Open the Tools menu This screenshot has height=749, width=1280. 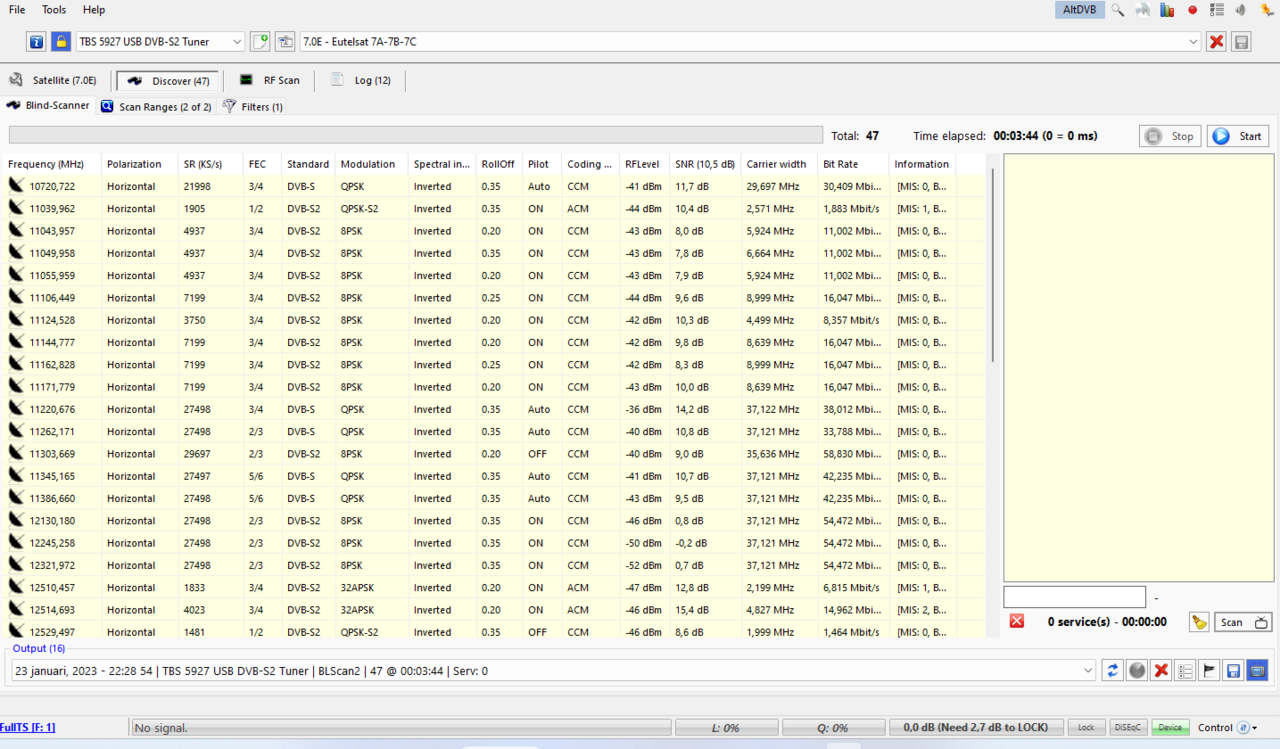[x=54, y=10]
